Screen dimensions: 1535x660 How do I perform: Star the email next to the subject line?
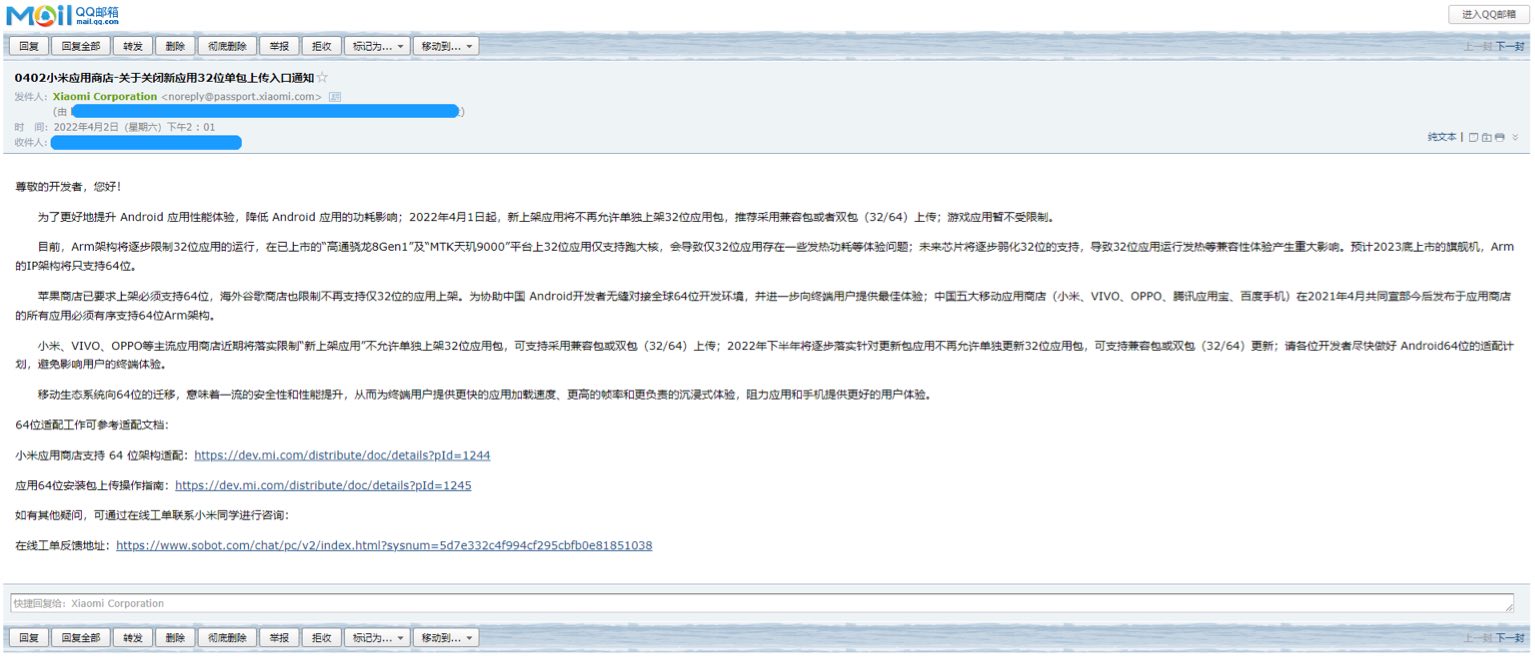322,78
